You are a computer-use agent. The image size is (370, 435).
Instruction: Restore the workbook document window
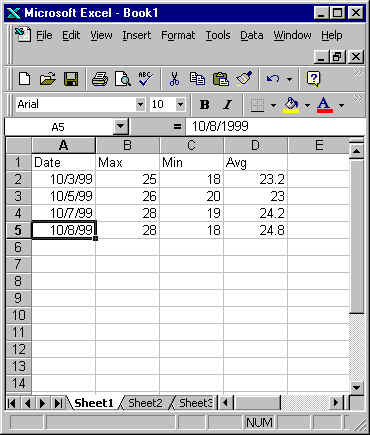[x=337, y=56]
